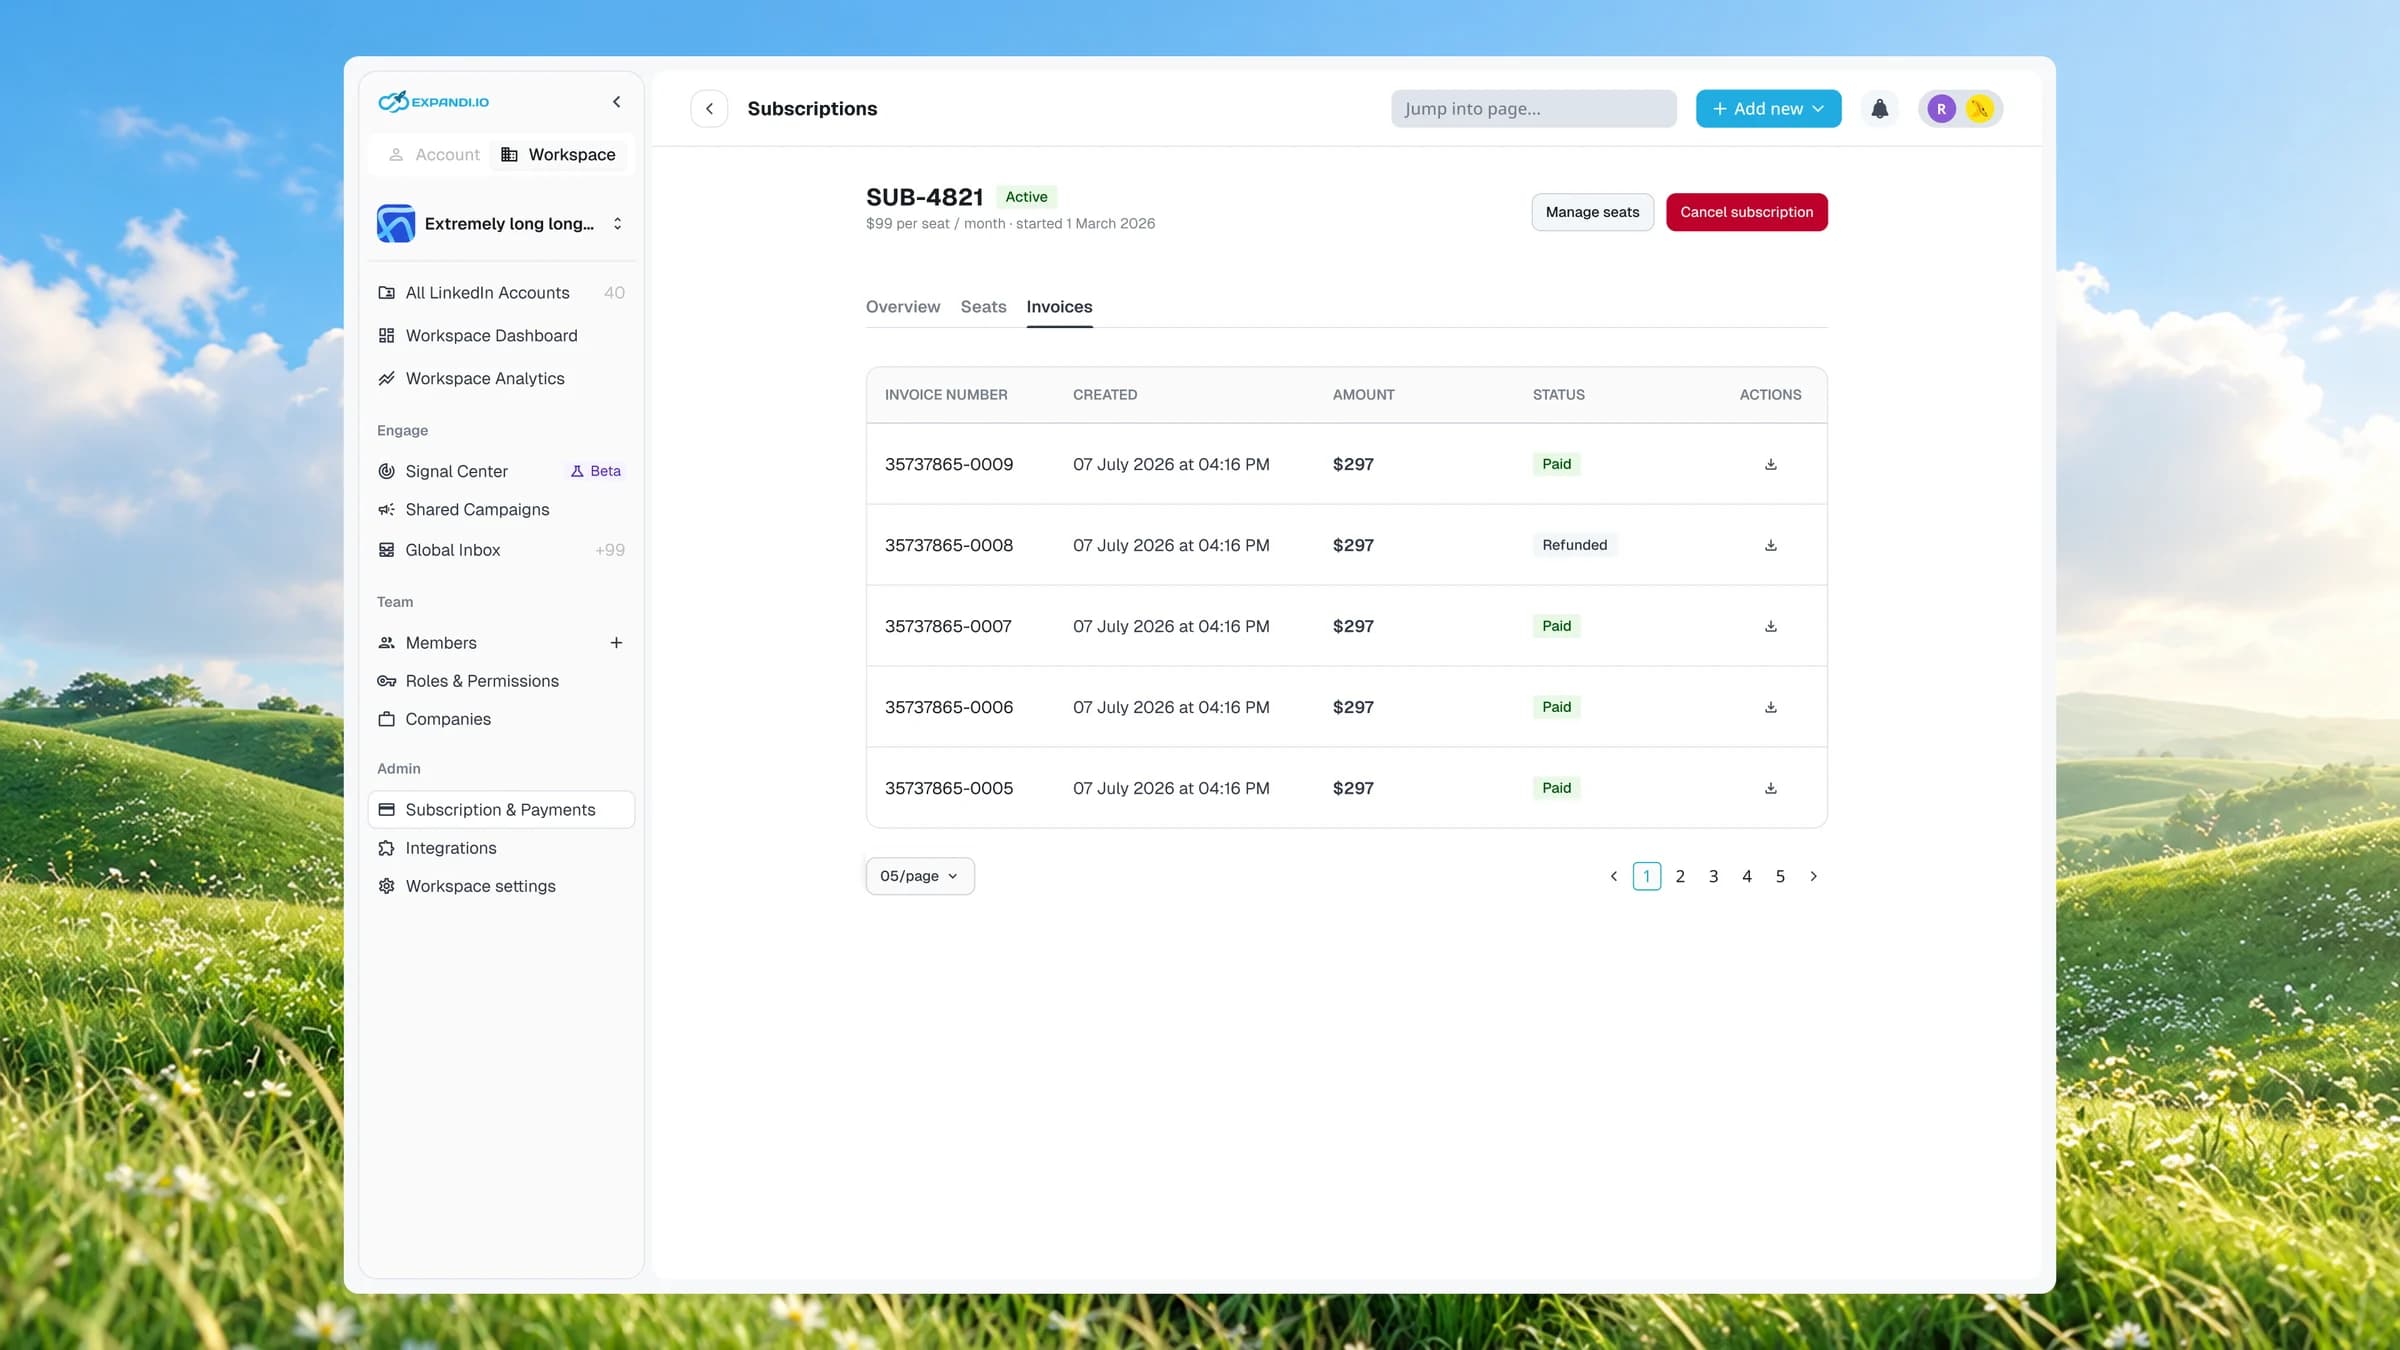Switch to the Account toggle

(434, 155)
